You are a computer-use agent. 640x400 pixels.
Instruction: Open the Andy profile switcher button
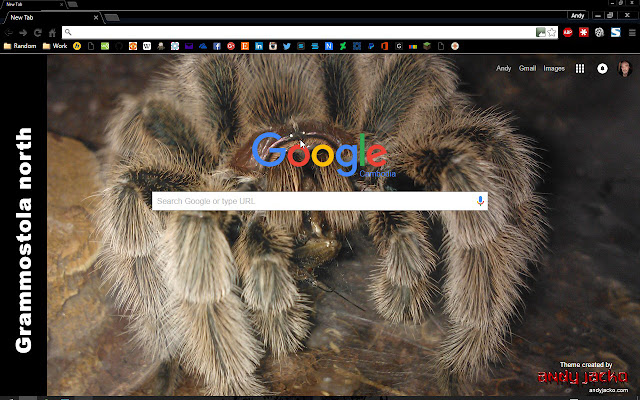[x=578, y=16]
